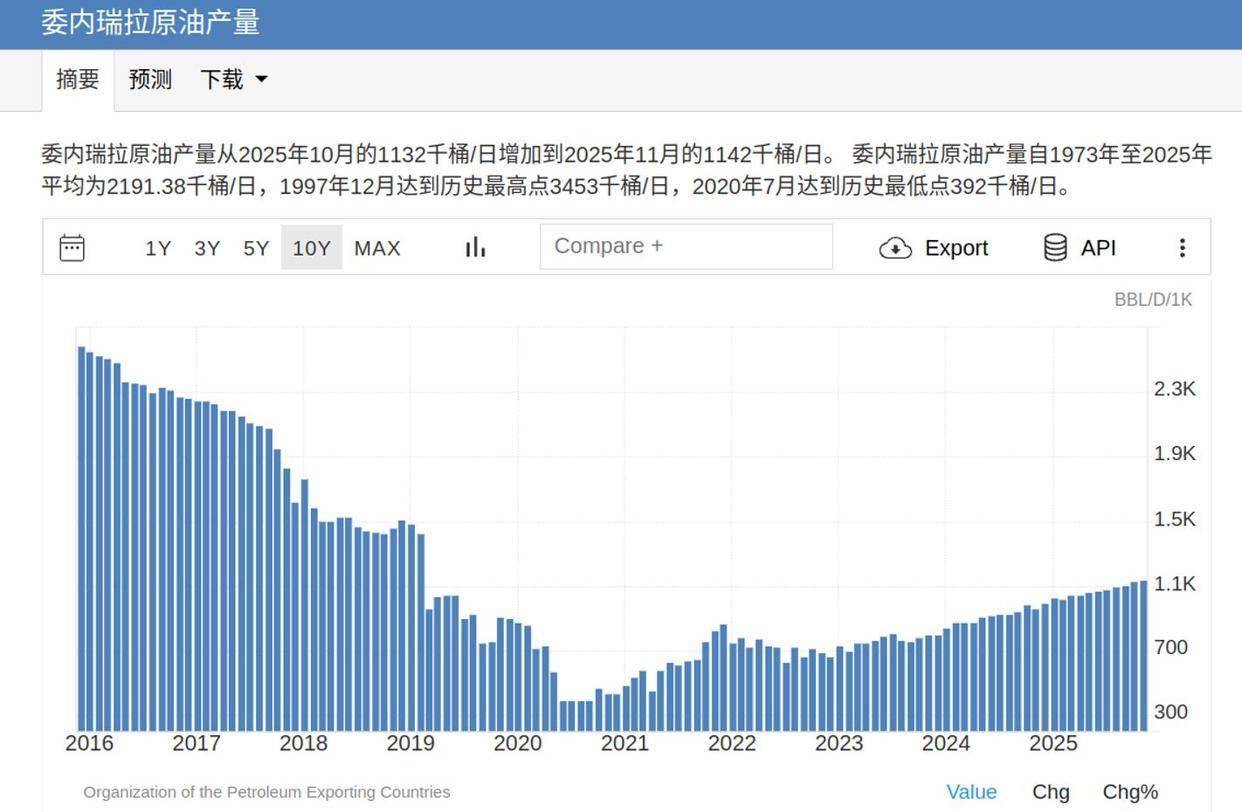Select the 5Y time range
The height and width of the screenshot is (812, 1242).
[256, 248]
